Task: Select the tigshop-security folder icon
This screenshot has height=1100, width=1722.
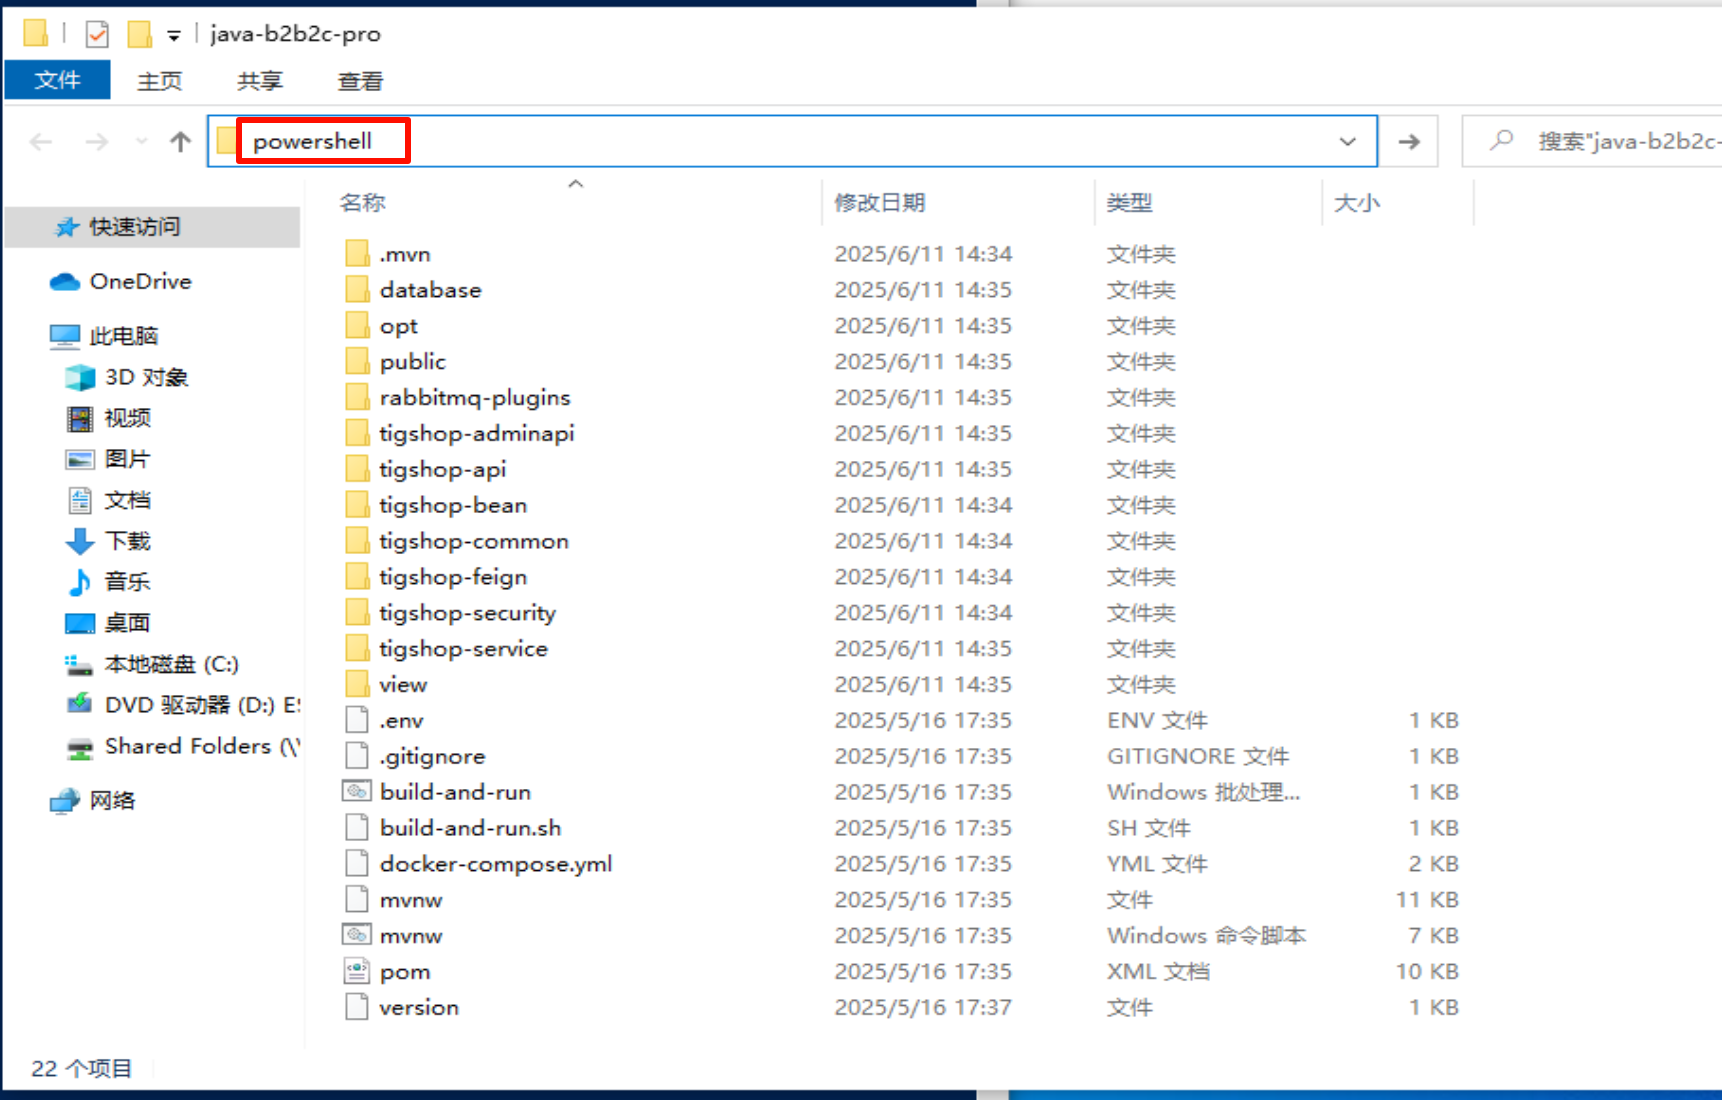Action: [x=357, y=614]
